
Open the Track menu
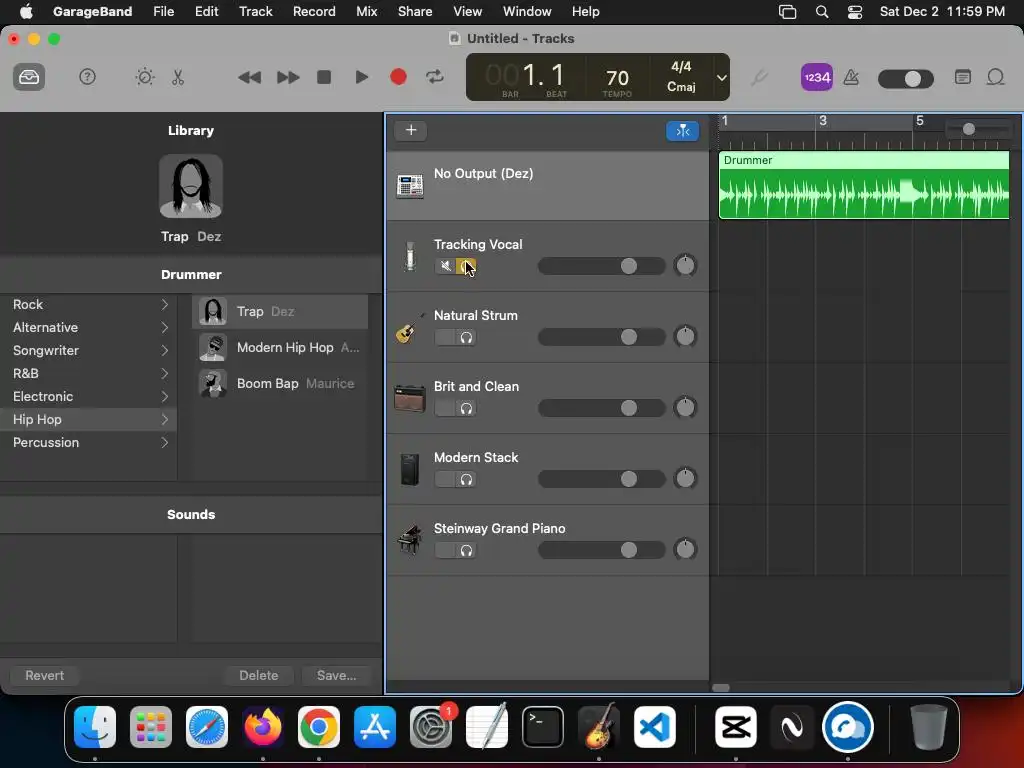(255, 11)
